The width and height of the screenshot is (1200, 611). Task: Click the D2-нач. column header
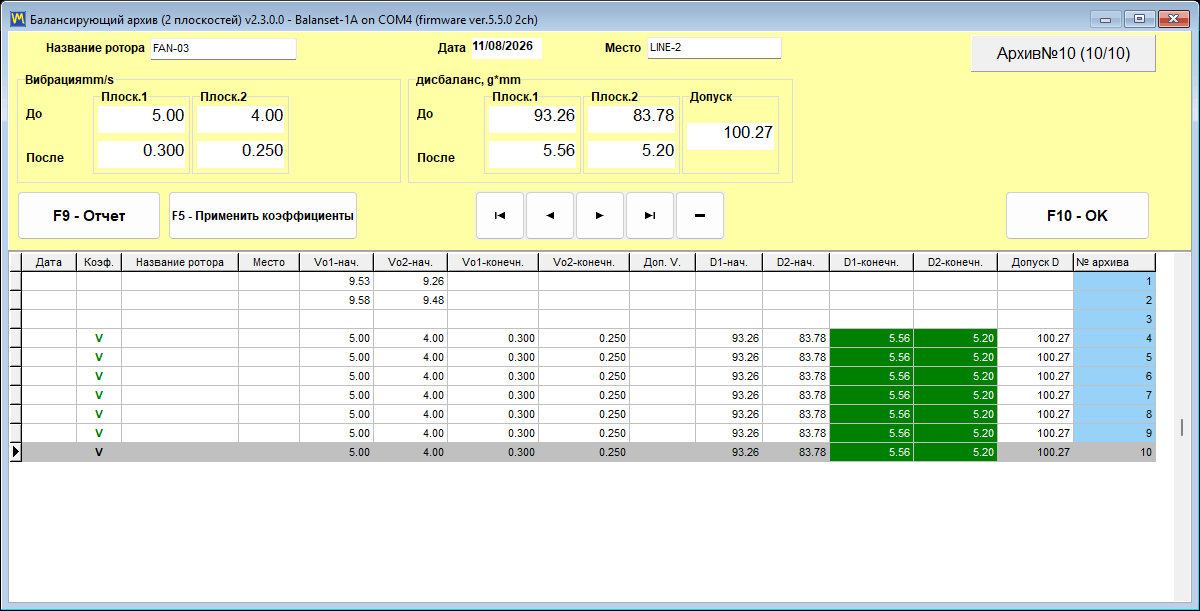[x=796, y=262]
